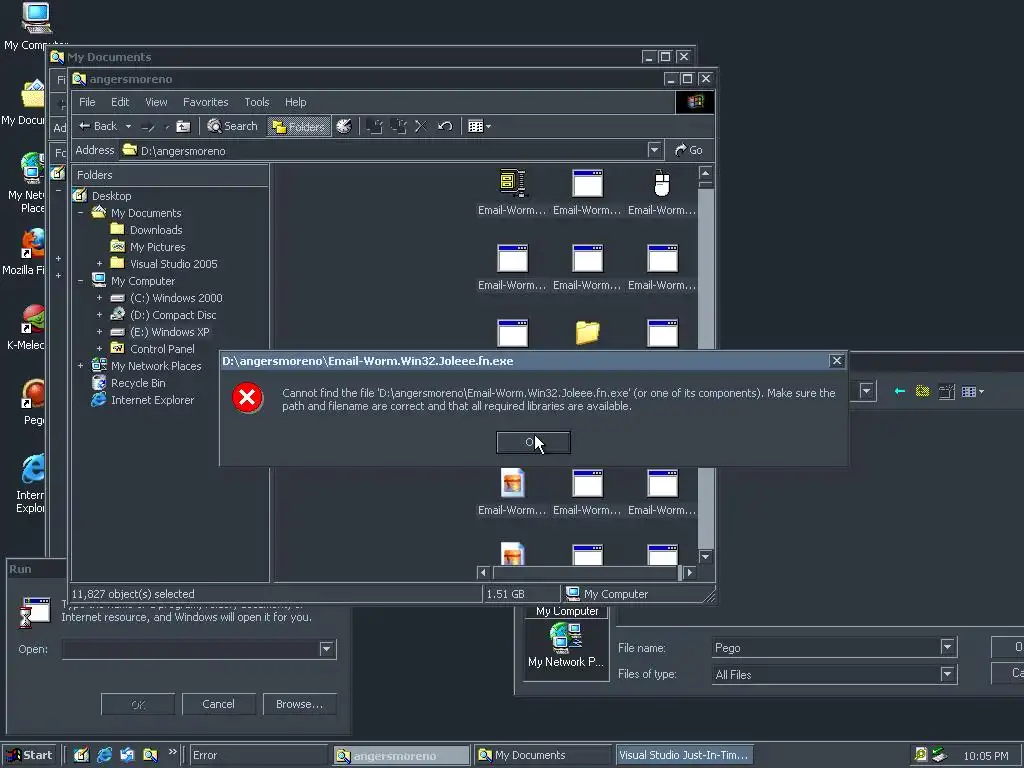1024x768 pixels.
Task: Select My Pictures in folder tree
Action: [157, 247]
